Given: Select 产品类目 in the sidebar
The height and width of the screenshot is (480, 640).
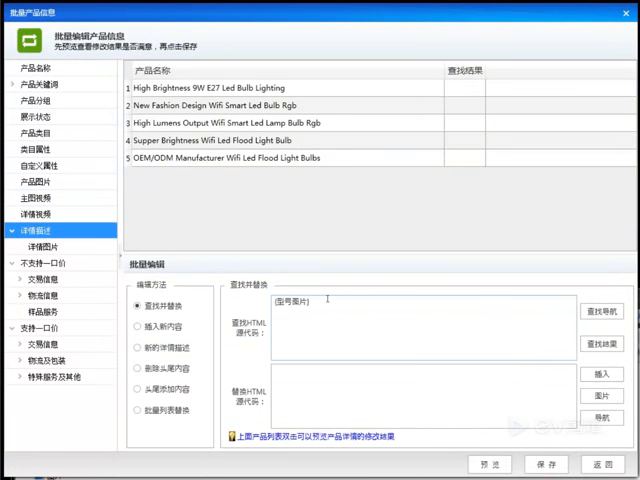Looking at the screenshot, I should click(x=36, y=133).
